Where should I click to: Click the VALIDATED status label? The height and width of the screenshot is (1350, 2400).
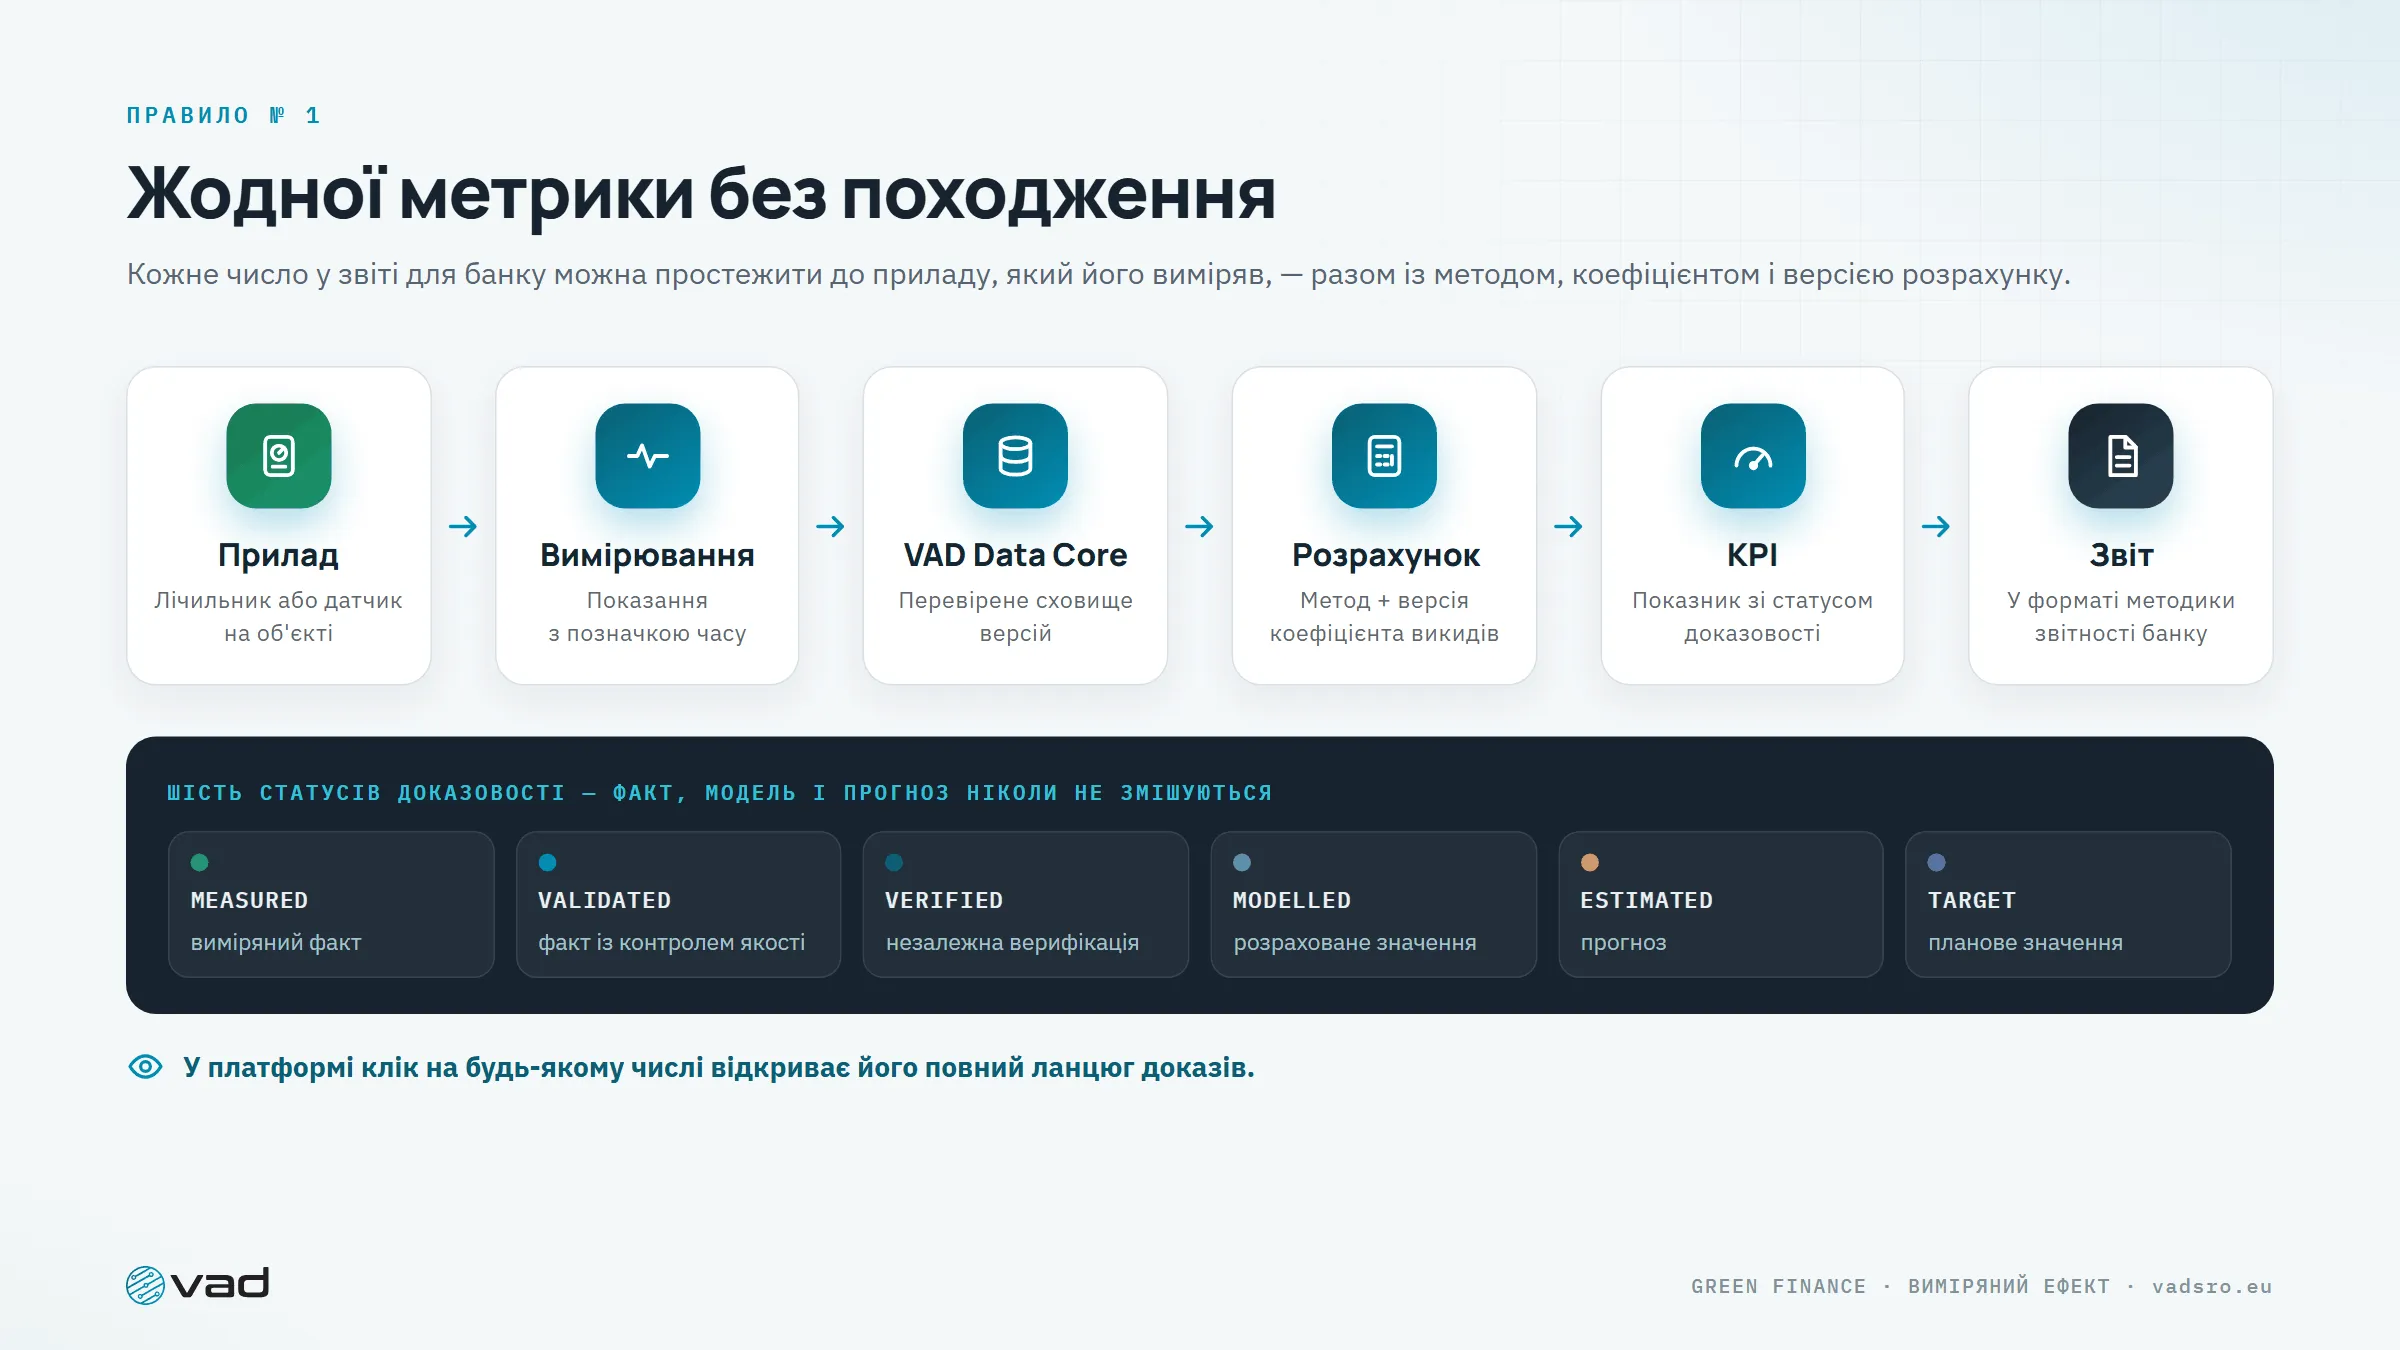[x=604, y=900]
